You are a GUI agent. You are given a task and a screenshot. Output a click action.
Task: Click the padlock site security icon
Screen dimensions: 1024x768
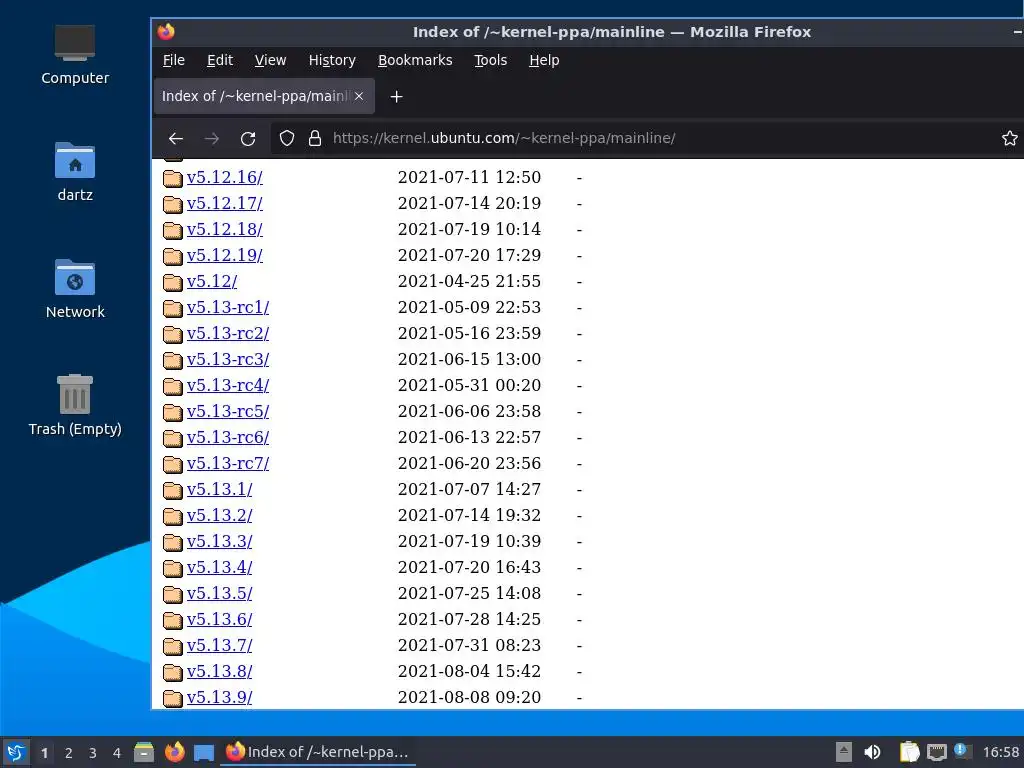pyautogui.click(x=315, y=138)
